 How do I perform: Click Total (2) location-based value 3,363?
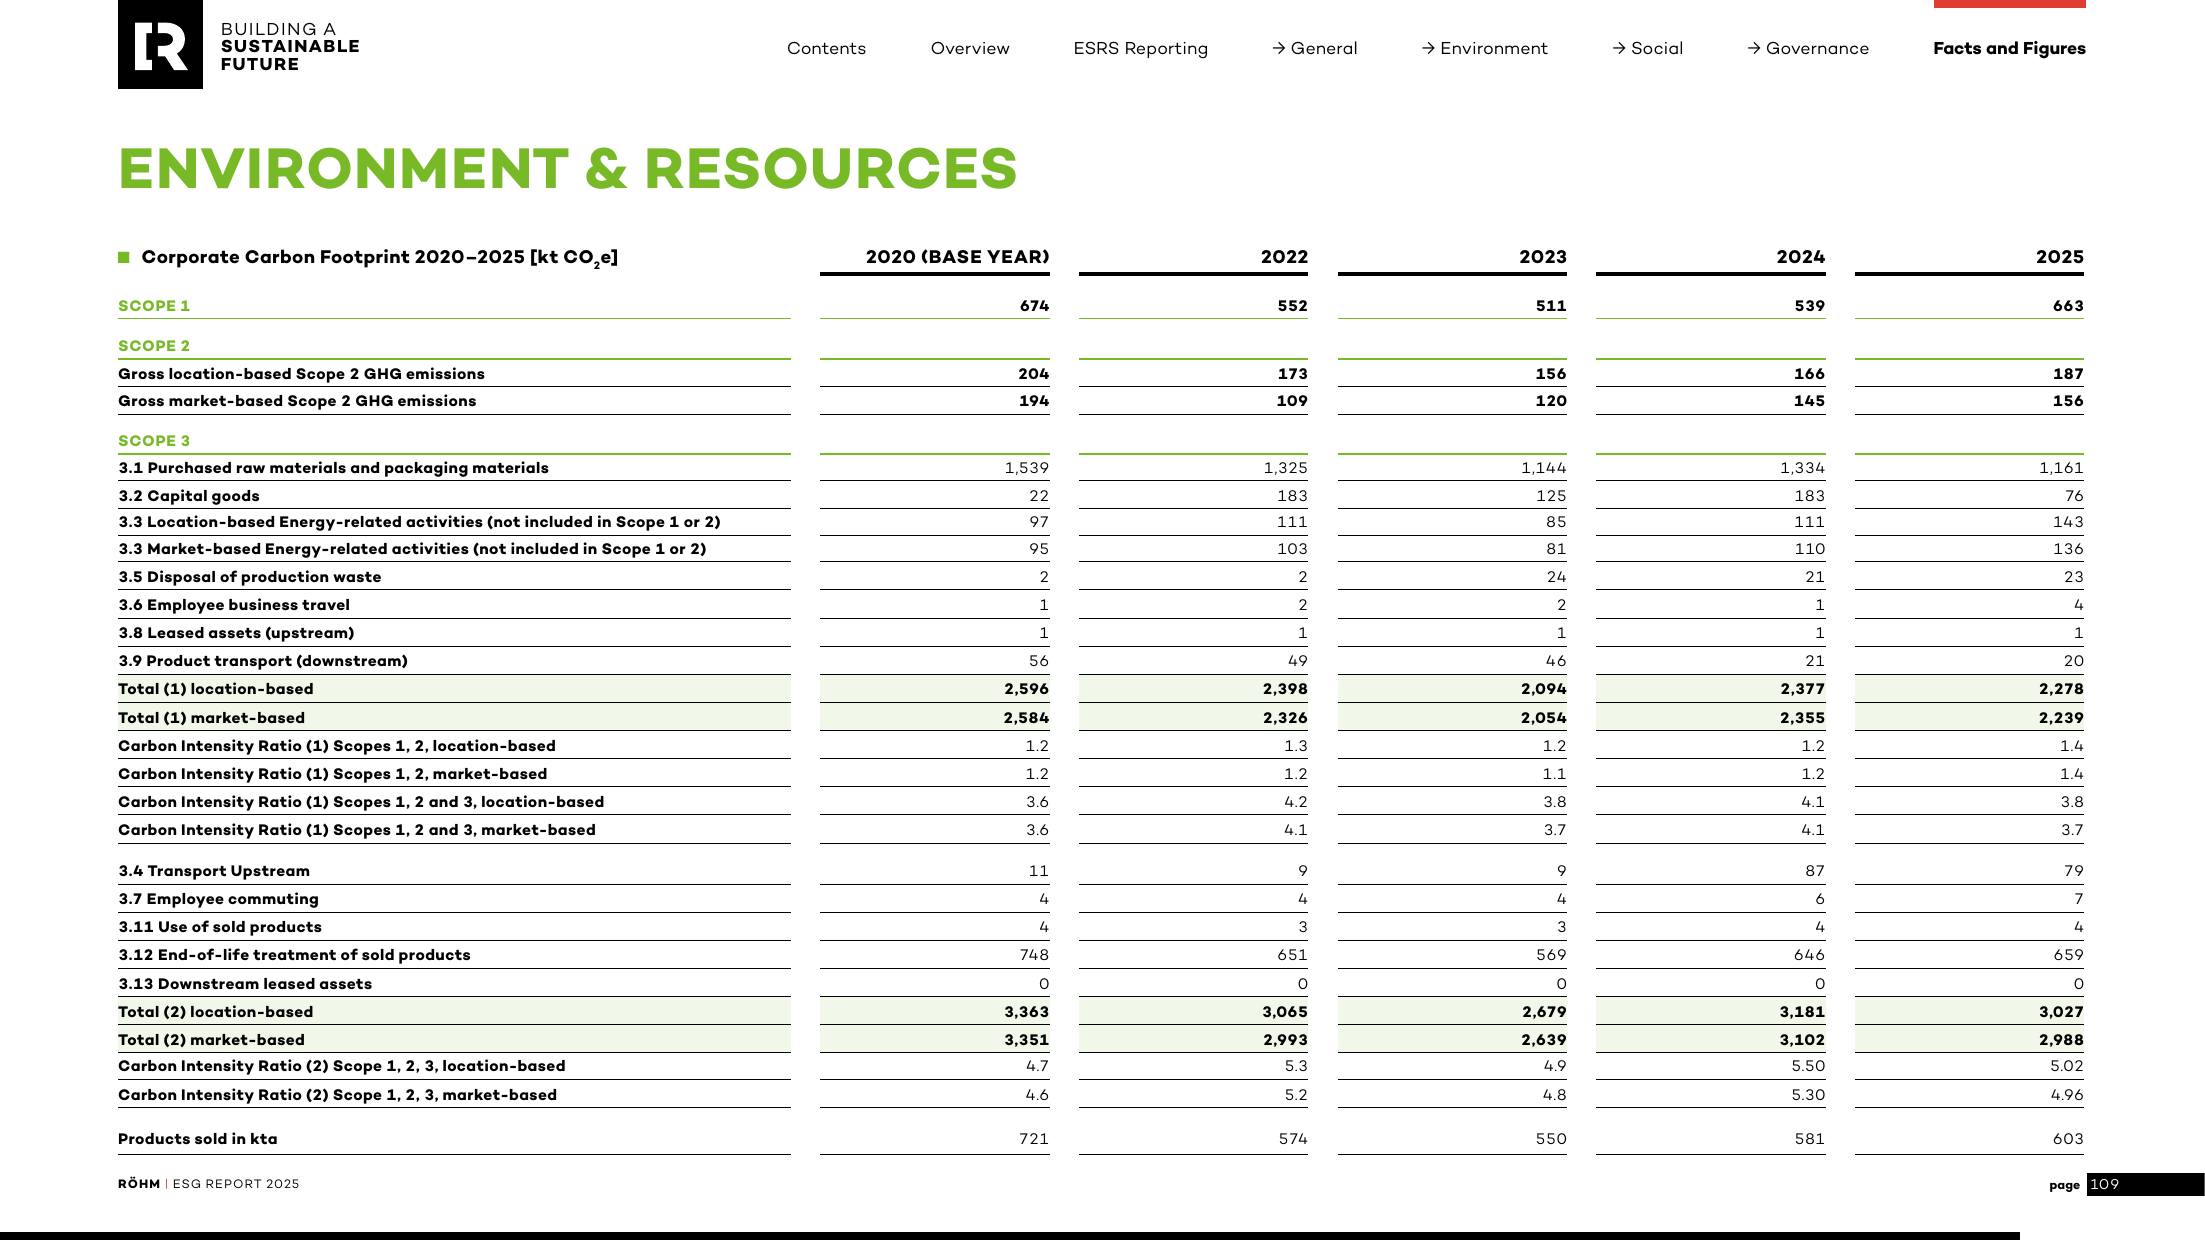1026,1012
